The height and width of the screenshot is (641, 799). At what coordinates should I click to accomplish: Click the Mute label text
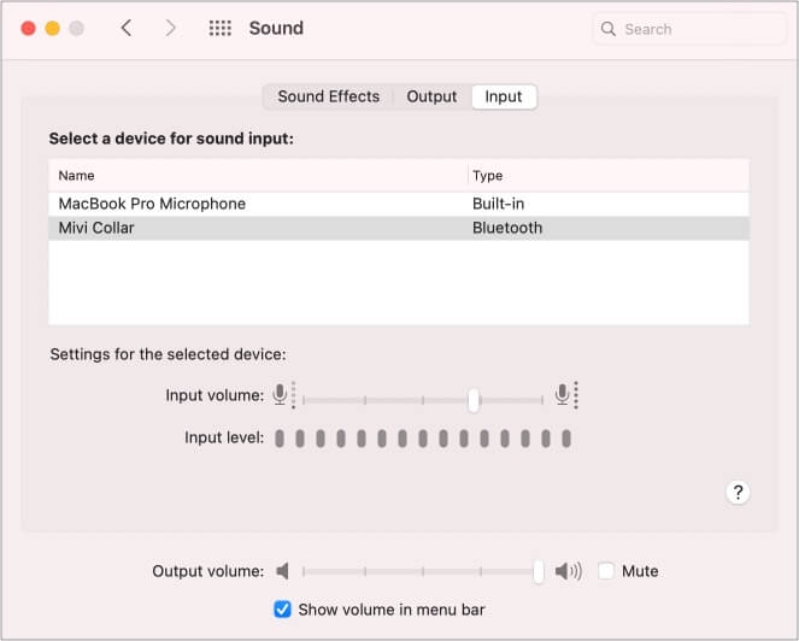click(640, 571)
